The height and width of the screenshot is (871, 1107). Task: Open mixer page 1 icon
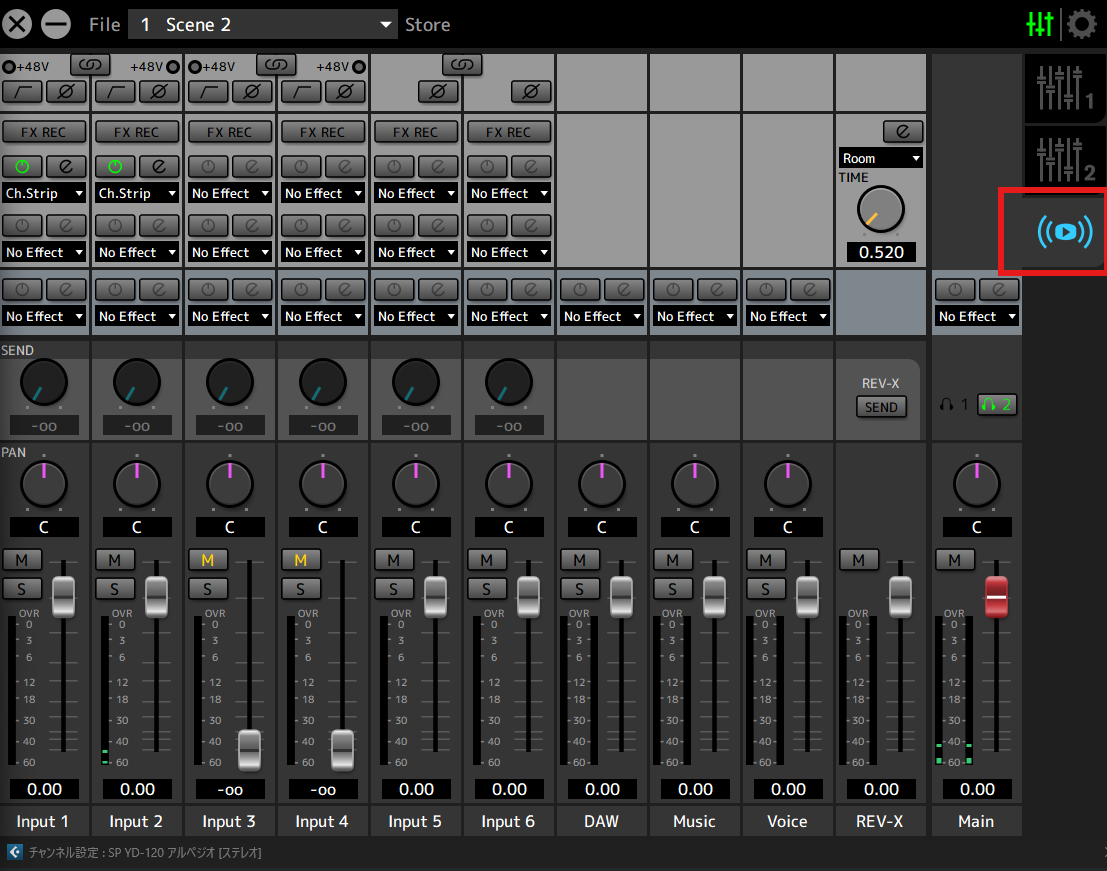1064,89
